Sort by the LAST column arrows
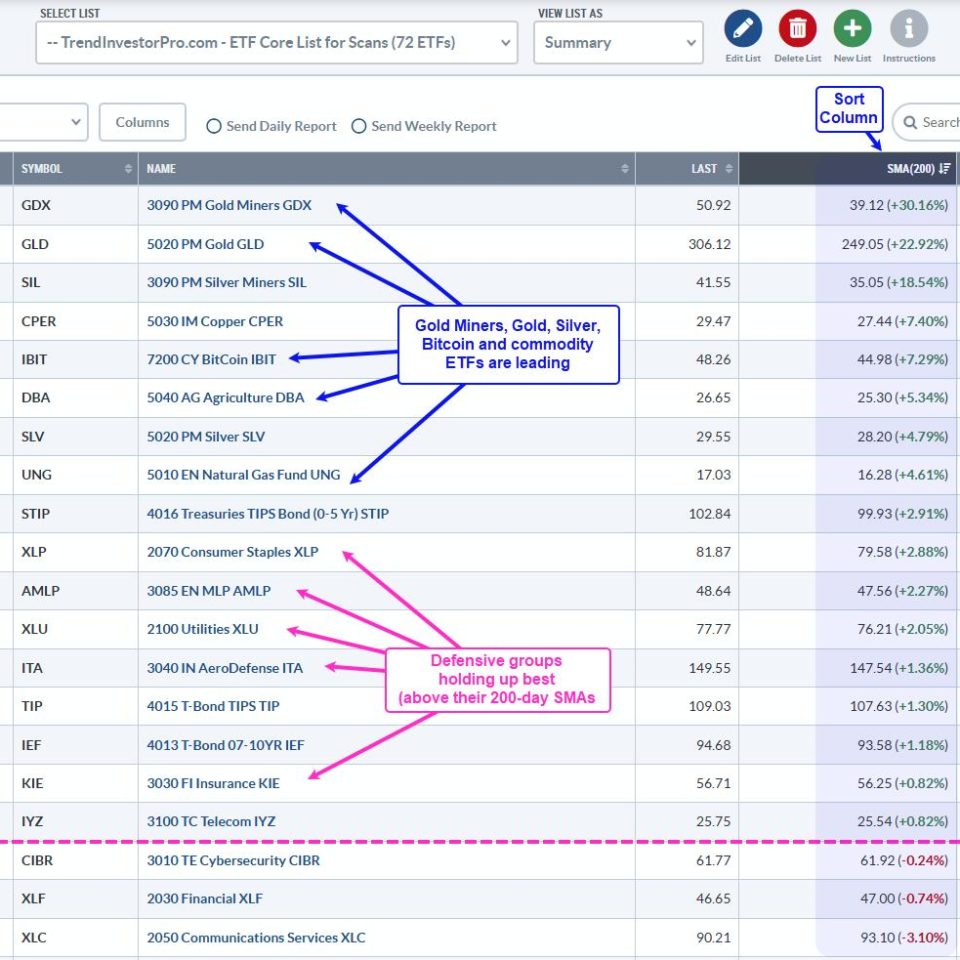 729,169
